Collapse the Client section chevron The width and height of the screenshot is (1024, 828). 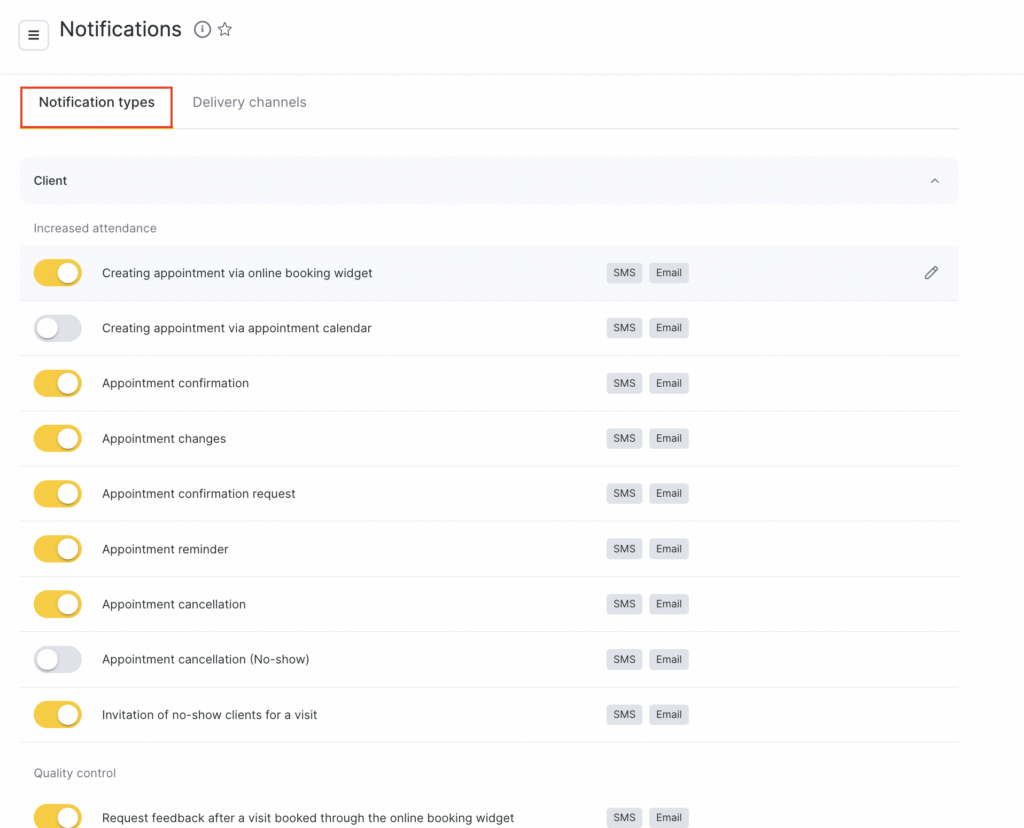coord(935,181)
